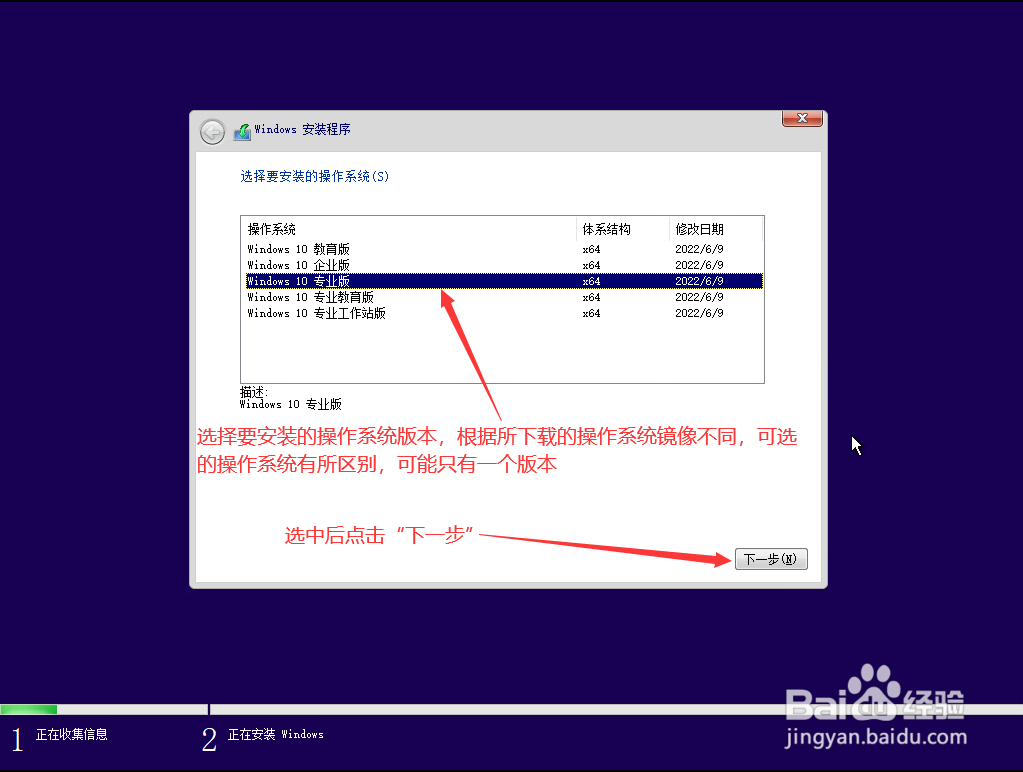Click x64 cell in 专业工作站版 row
This screenshot has width=1023, height=772.
[591, 313]
